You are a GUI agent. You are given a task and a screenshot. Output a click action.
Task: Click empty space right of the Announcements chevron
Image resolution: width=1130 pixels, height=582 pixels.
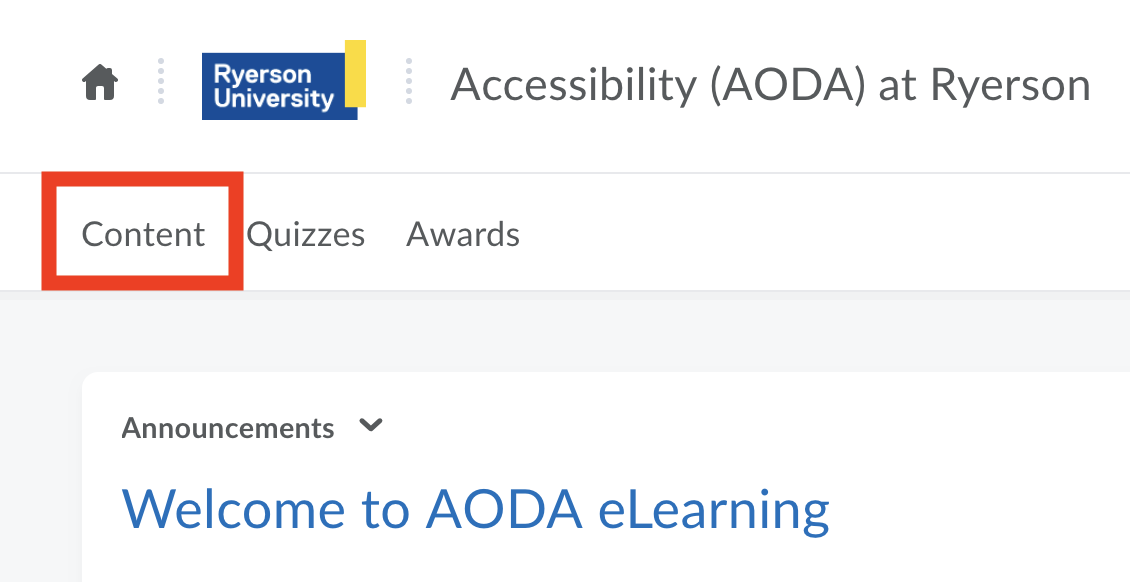coord(700,428)
